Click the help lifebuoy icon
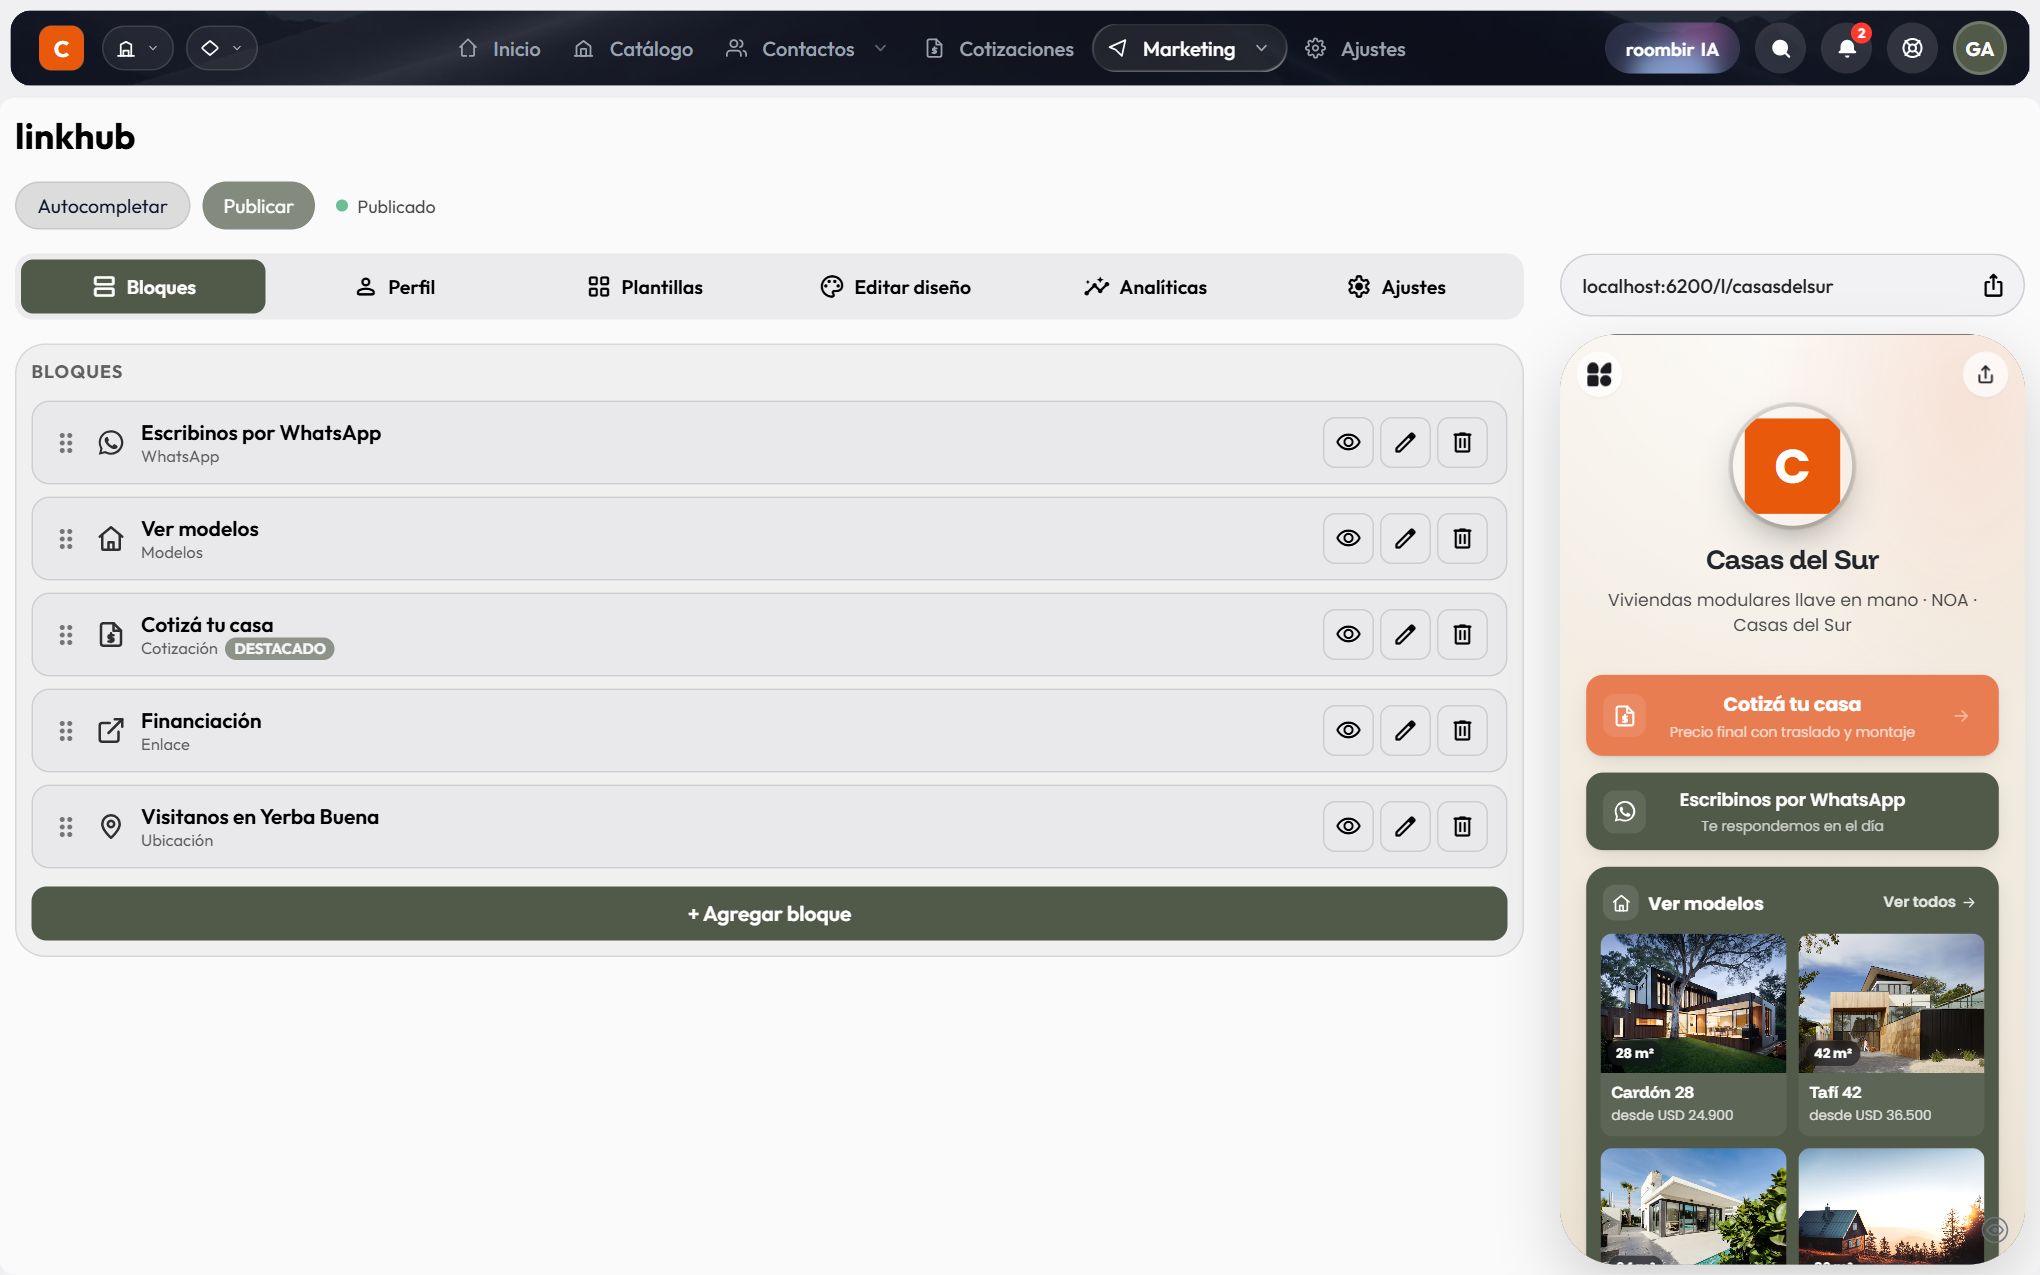This screenshot has height=1275, width=2040. (1912, 48)
